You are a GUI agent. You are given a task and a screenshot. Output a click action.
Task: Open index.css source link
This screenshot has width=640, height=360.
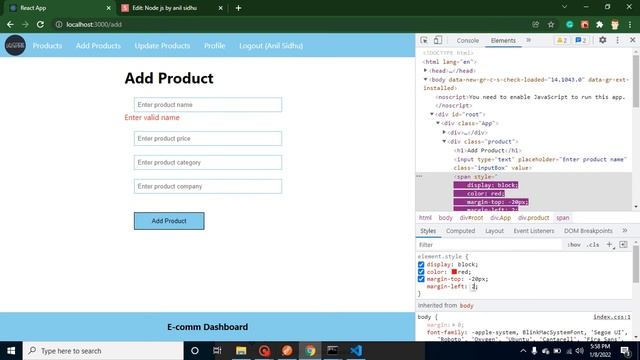[x=611, y=317]
